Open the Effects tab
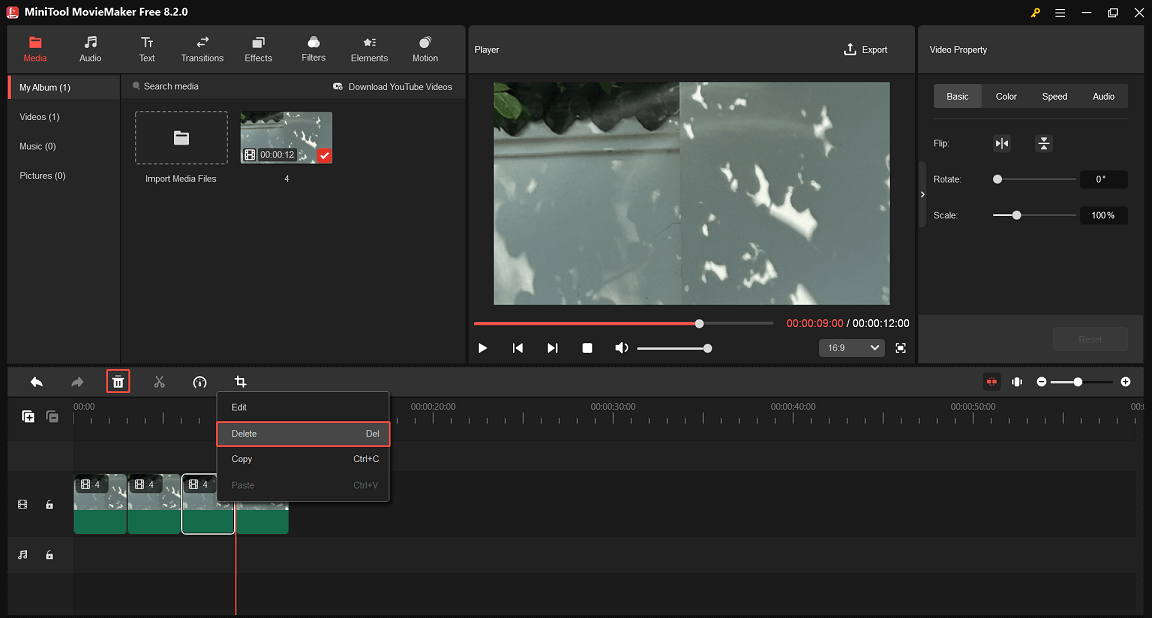 pos(258,49)
